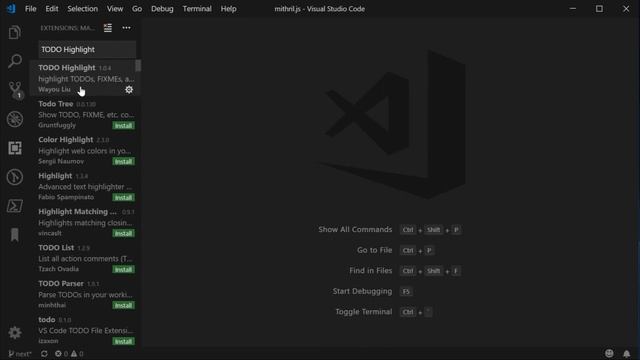Click the Synchronize Changes icon in status bar
Screen dimensions: 640x360
coord(44,354)
